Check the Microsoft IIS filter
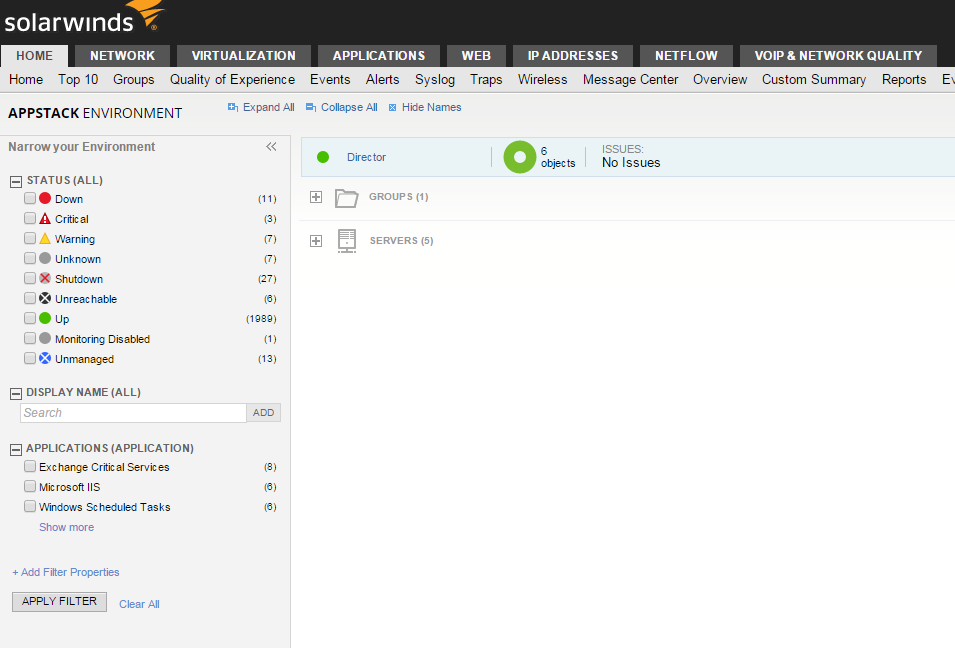The image size is (955, 648). point(30,486)
